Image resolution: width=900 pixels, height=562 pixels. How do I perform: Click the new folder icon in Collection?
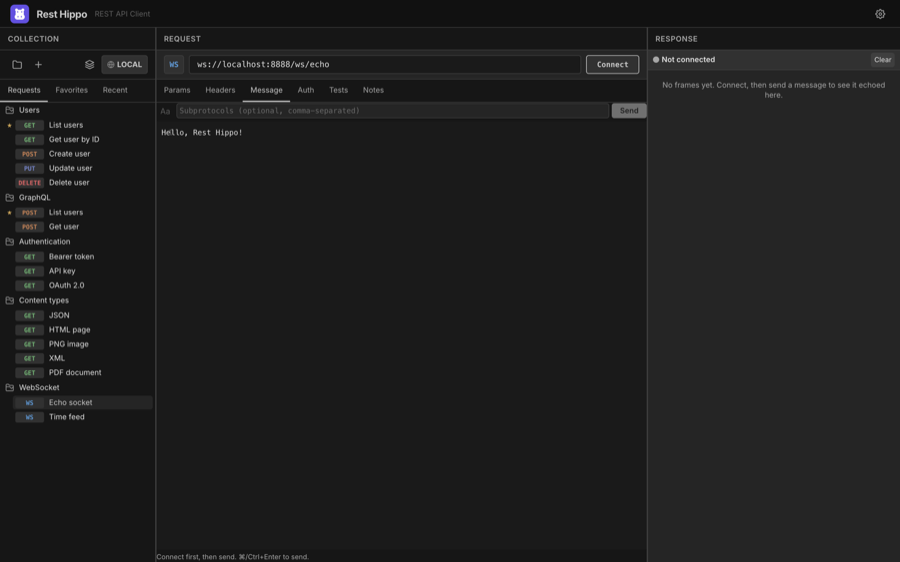pos(17,65)
